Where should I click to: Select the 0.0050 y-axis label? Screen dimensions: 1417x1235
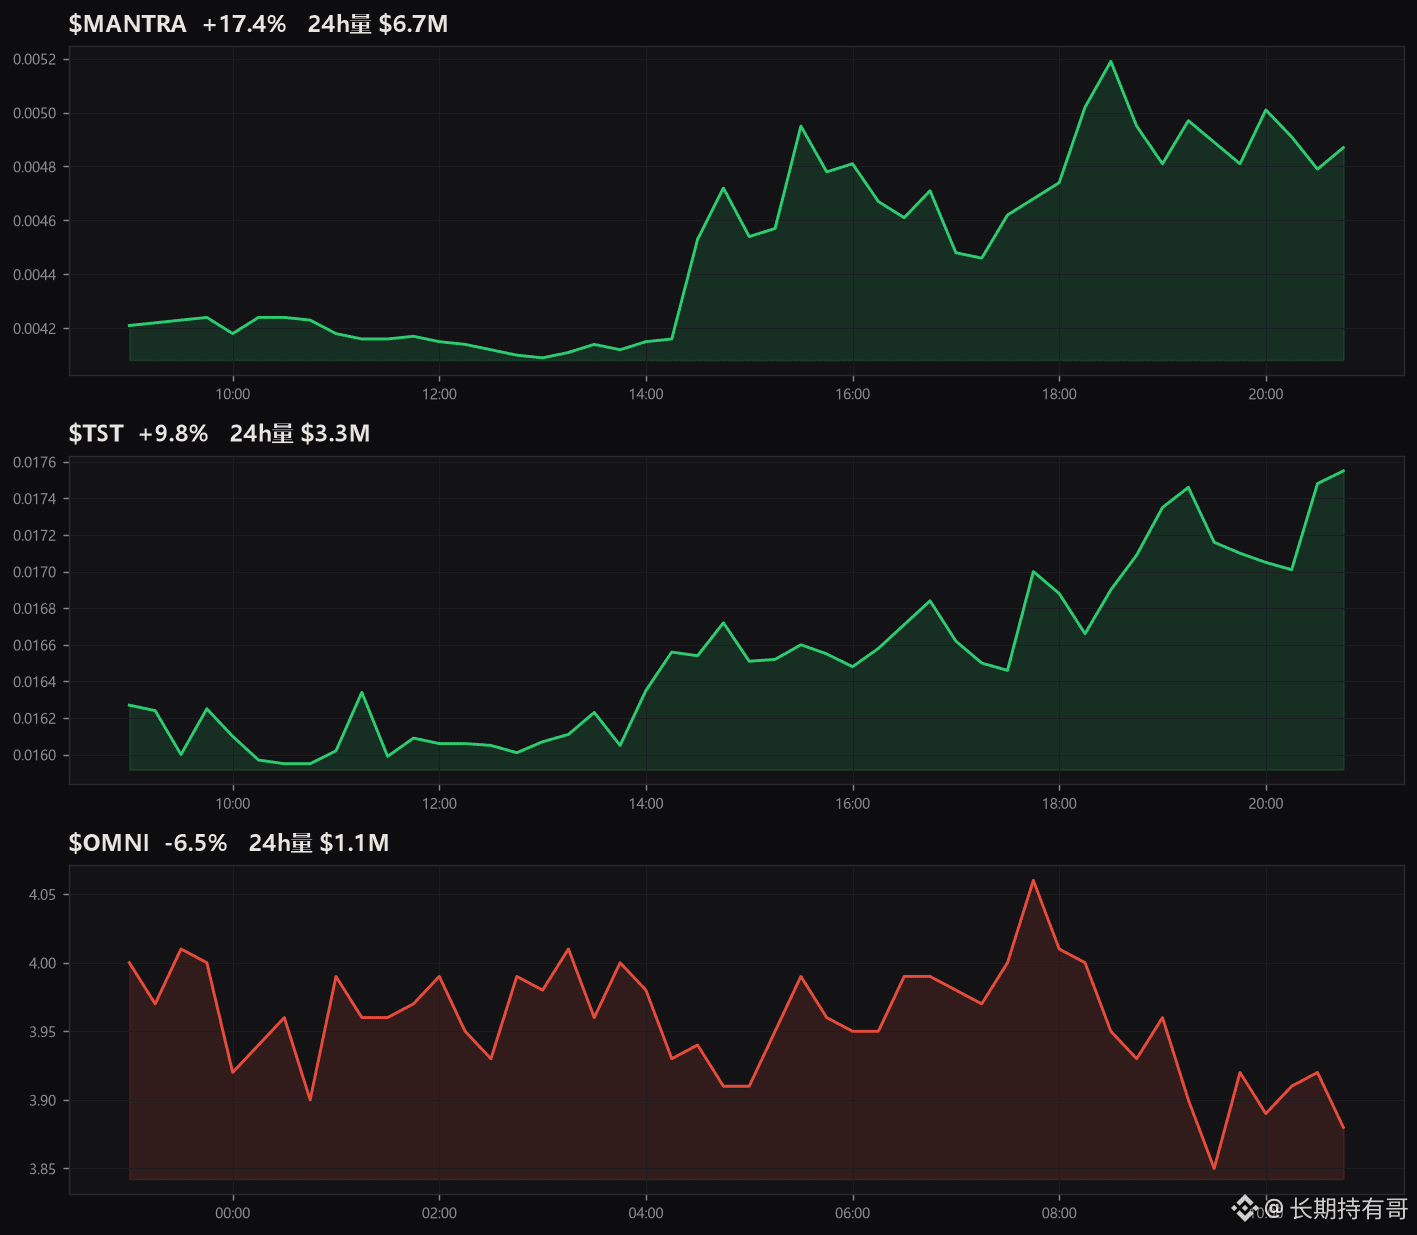35,114
